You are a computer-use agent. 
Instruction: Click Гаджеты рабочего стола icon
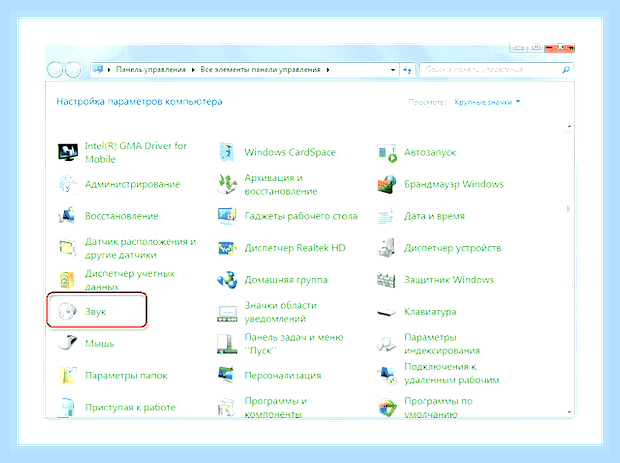227,216
